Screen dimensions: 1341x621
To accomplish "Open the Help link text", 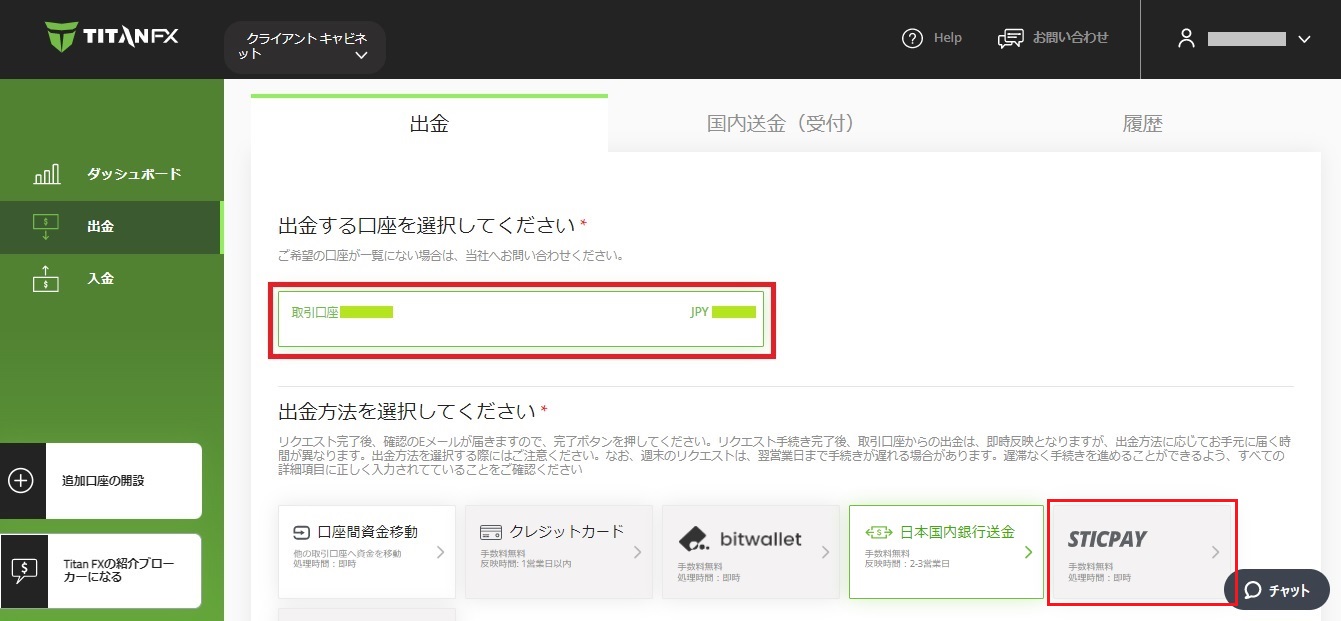I will pos(947,38).
